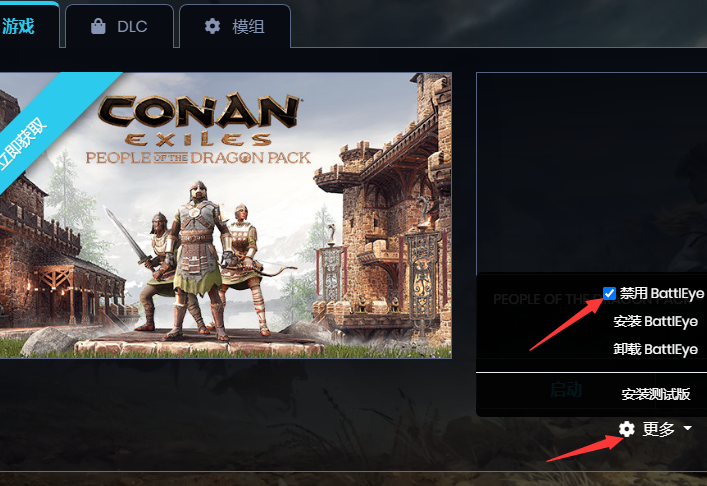Open the 模组 tab label
The height and width of the screenshot is (486, 707).
[248, 27]
